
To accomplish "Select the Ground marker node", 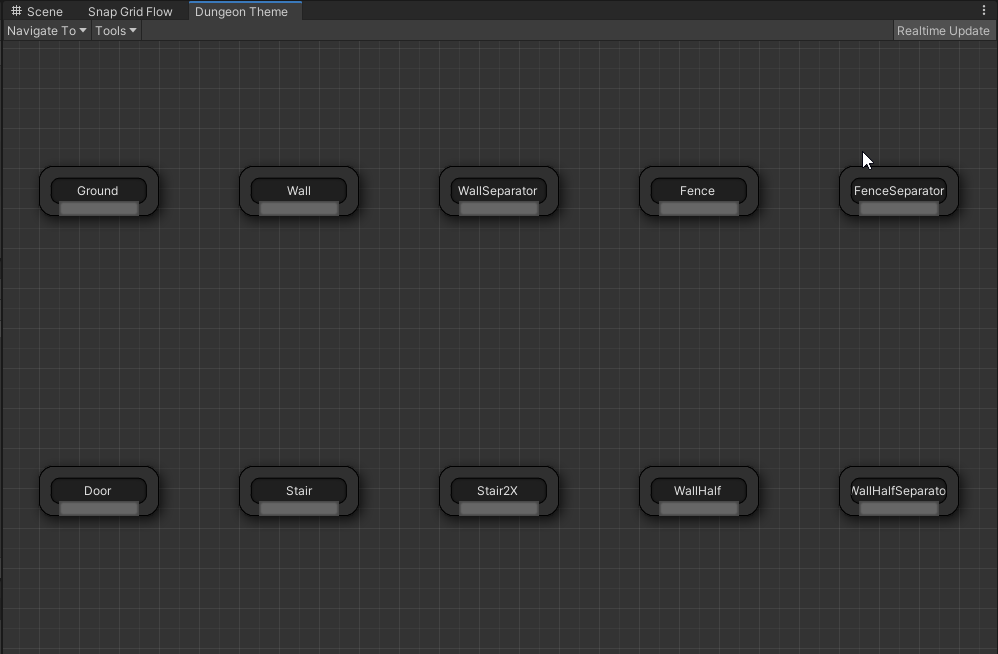I will (x=99, y=190).
